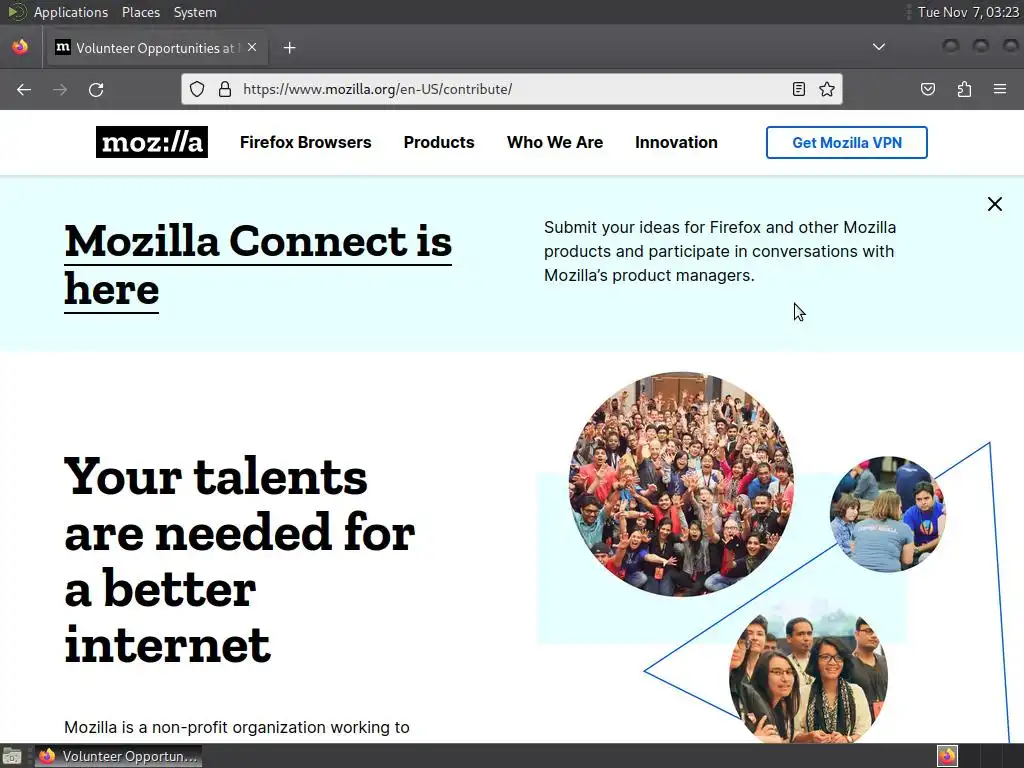
Task: Open the Applications menu in top panel
Action: [x=71, y=12]
